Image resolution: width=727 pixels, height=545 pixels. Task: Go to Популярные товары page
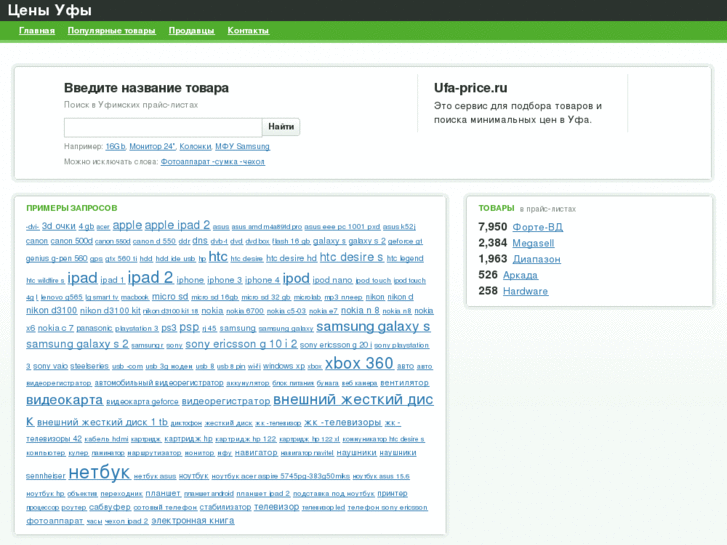click(x=111, y=31)
